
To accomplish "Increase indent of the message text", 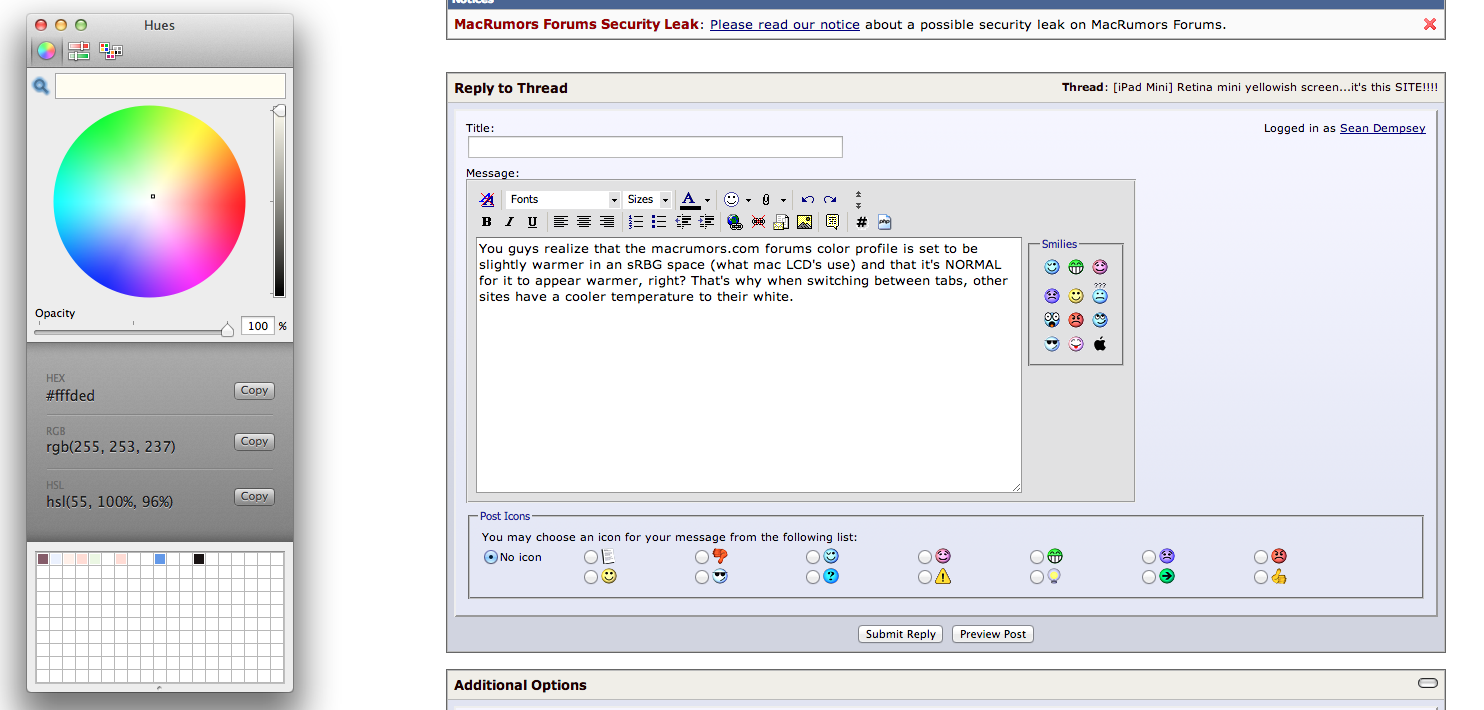I will [706, 222].
